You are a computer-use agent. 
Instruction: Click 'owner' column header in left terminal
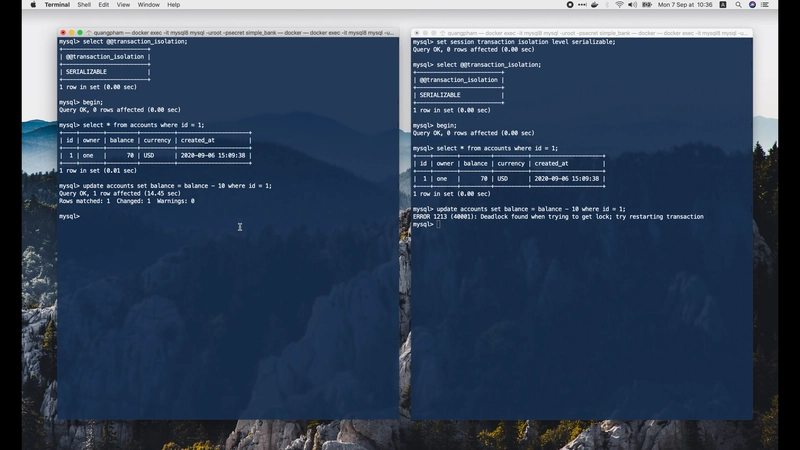pos(91,140)
